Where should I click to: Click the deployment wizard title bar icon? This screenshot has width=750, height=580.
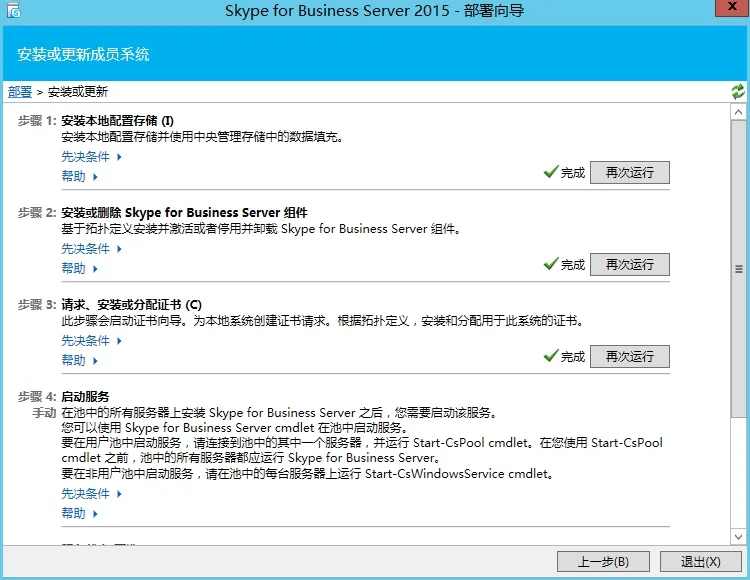coord(13,13)
